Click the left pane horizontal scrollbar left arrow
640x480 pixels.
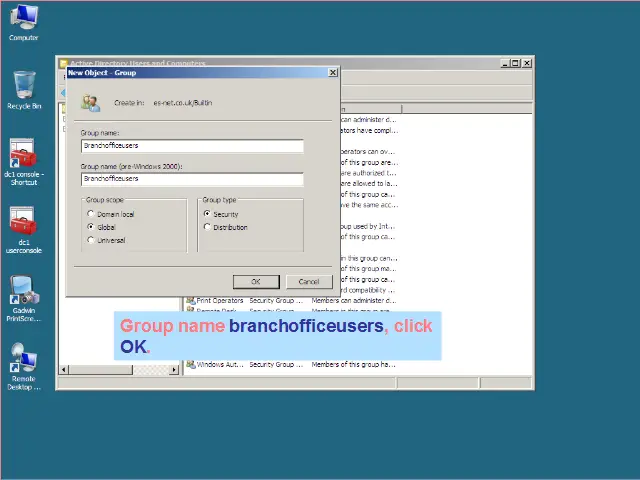[x=64, y=370]
